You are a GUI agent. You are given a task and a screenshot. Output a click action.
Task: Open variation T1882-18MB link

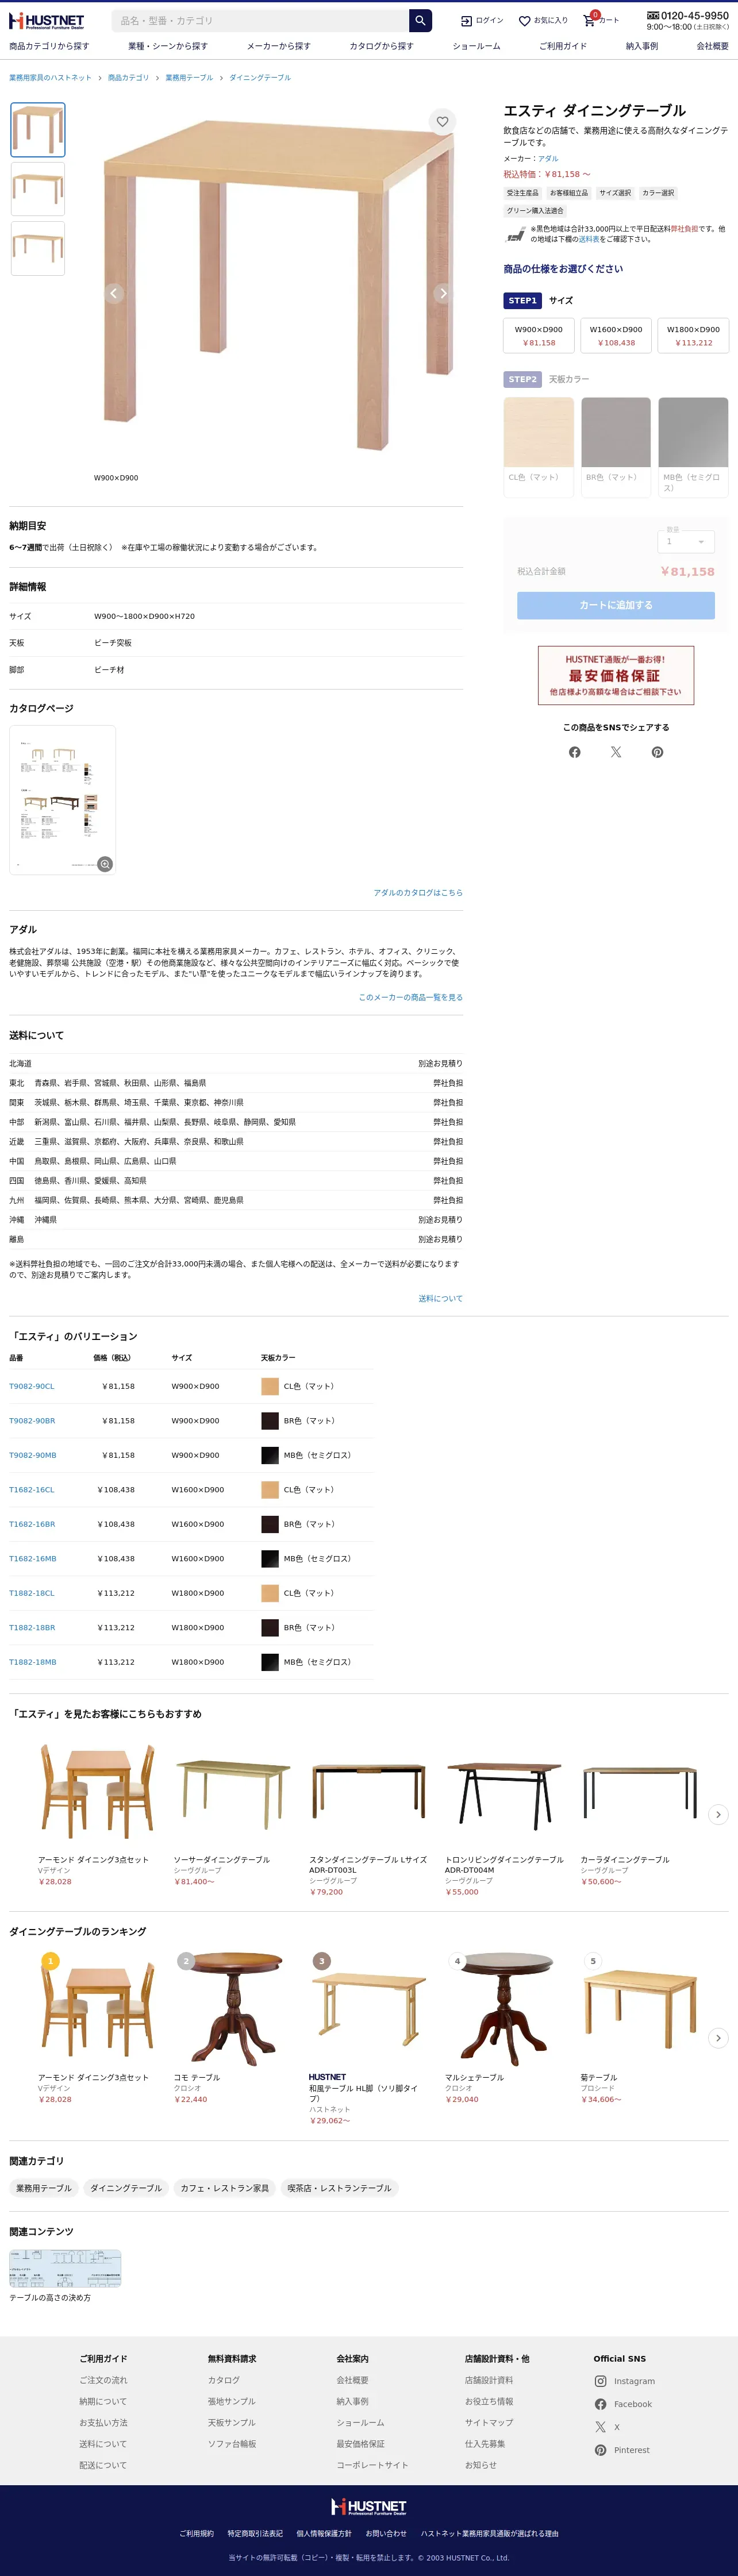click(33, 1662)
